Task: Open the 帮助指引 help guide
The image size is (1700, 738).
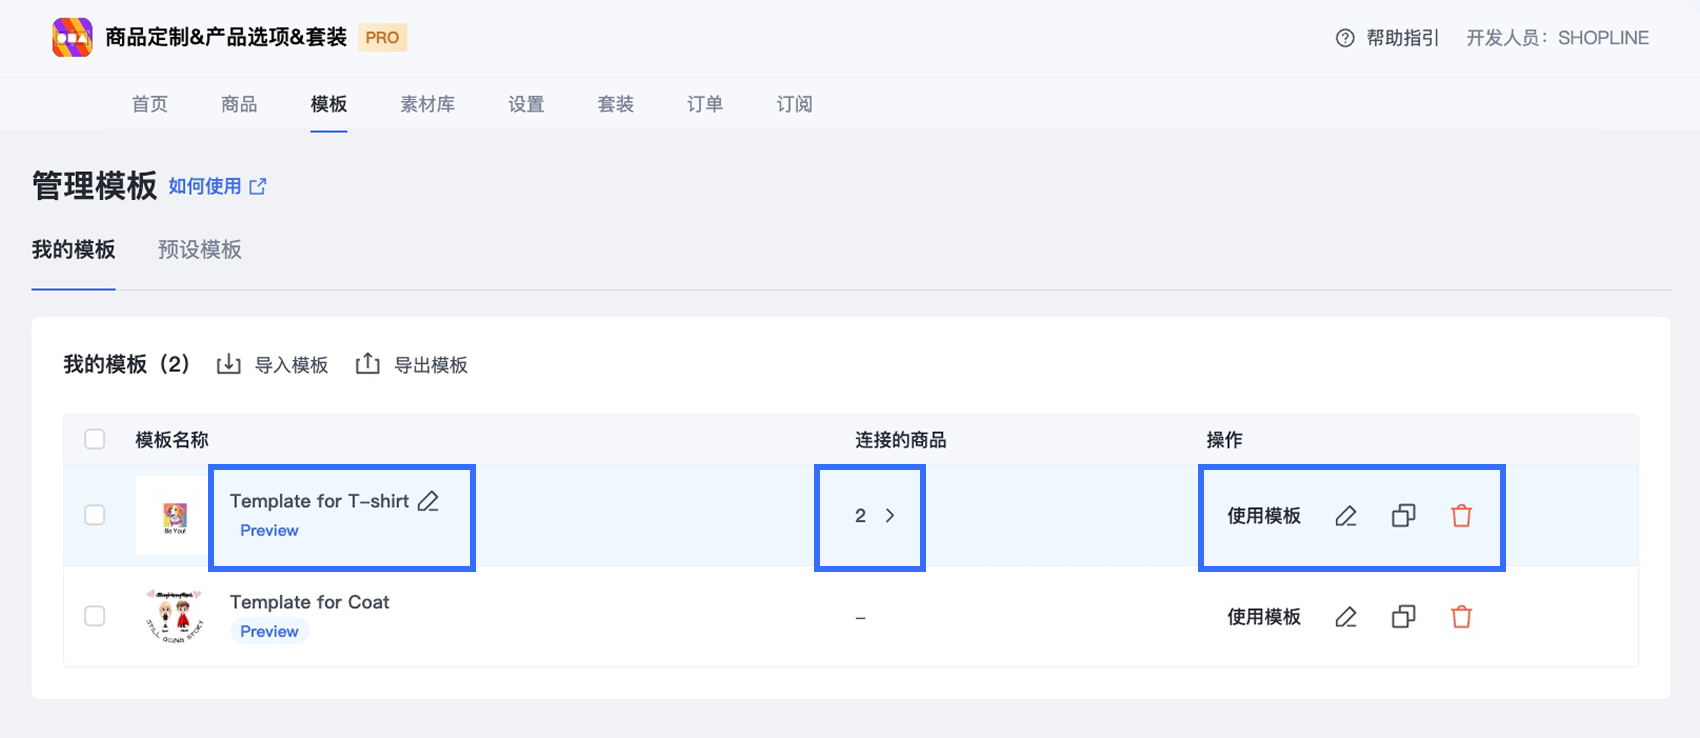Action: pyautogui.click(x=1388, y=38)
